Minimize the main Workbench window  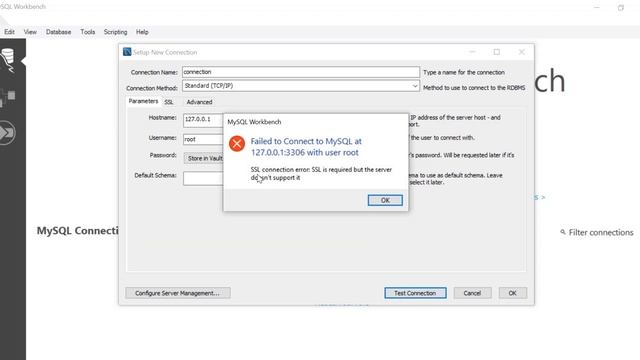pos(597,7)
